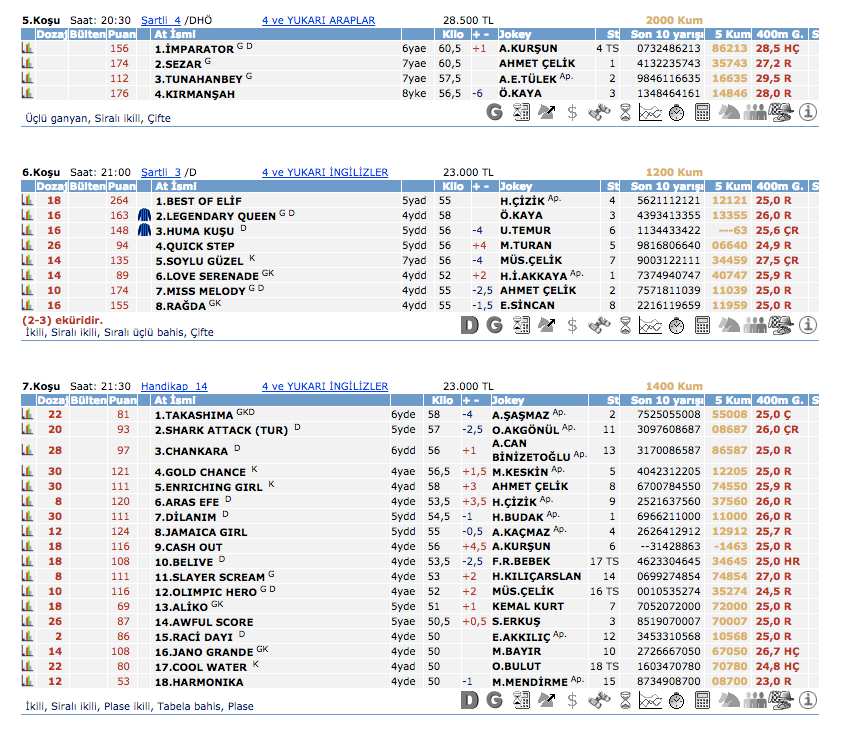Open the bar chart icon beside BEST OF ELİF
Viewport: 852px width, 733px height.
[28, 200]
